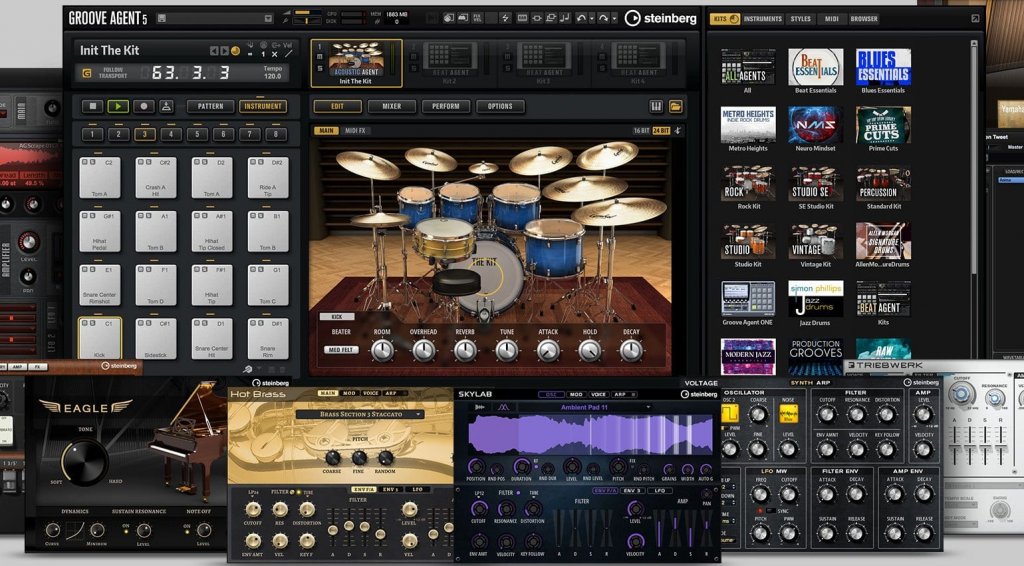The width and height of the screenshot is (1024, 566).
Task: Toggle the On switch under Eagle Sustain Resonance
Action: point(126,531)
